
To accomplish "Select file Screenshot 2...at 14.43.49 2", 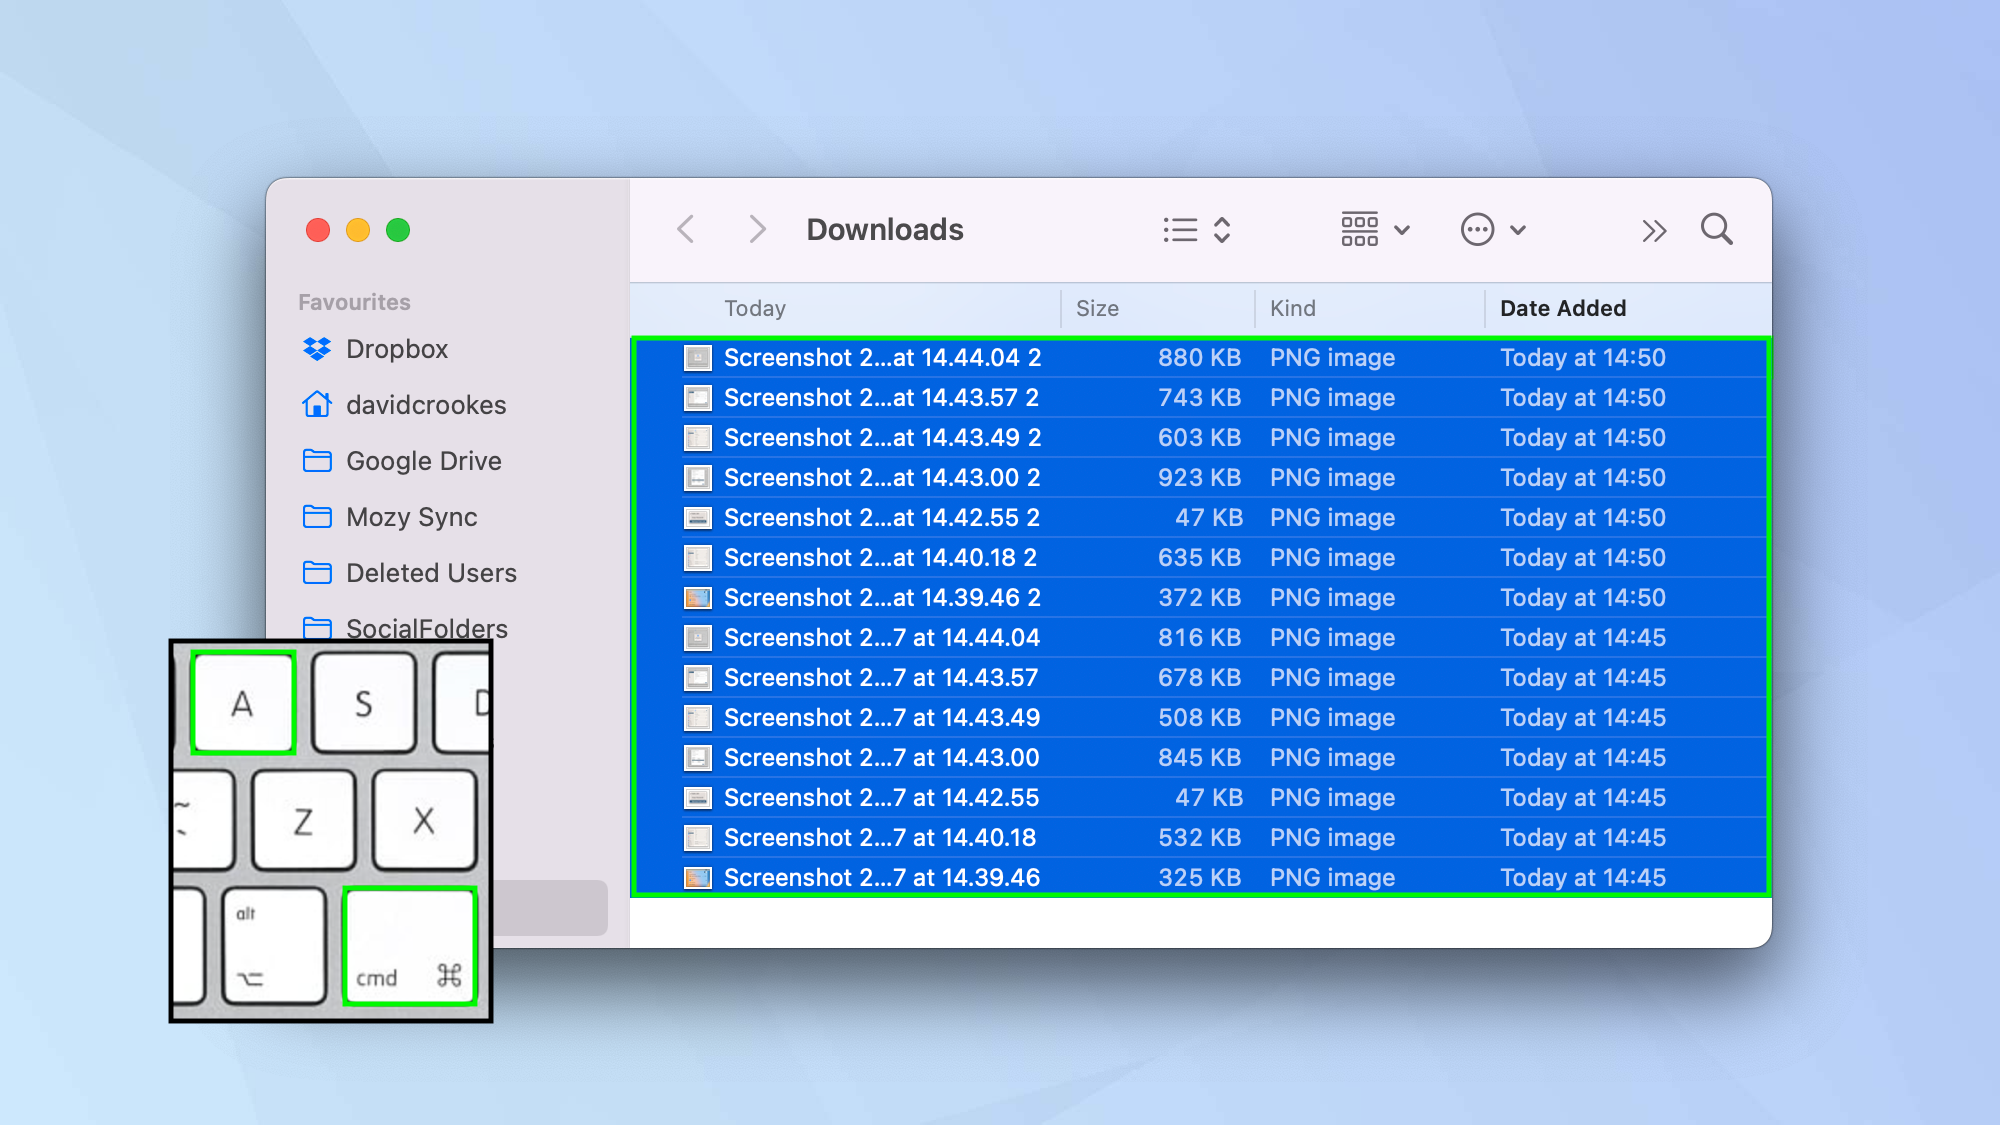I will click(1201, 438).
